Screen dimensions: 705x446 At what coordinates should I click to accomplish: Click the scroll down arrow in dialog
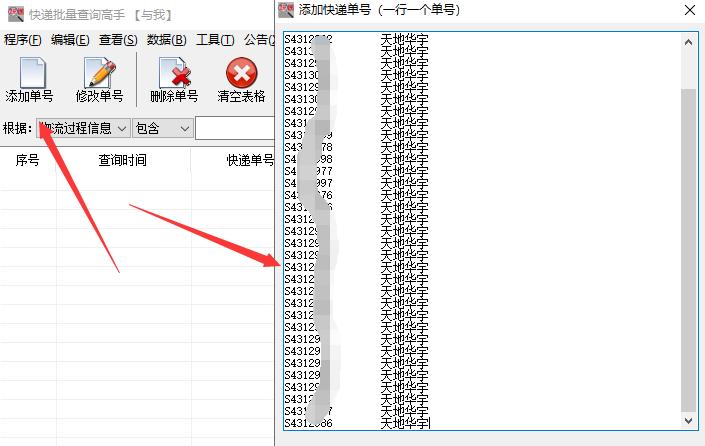688,421
